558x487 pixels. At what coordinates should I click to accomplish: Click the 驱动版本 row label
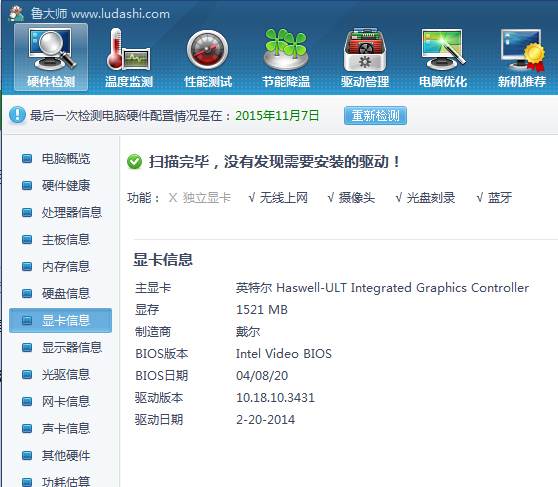pyautogui.click(x=159, y=398)
